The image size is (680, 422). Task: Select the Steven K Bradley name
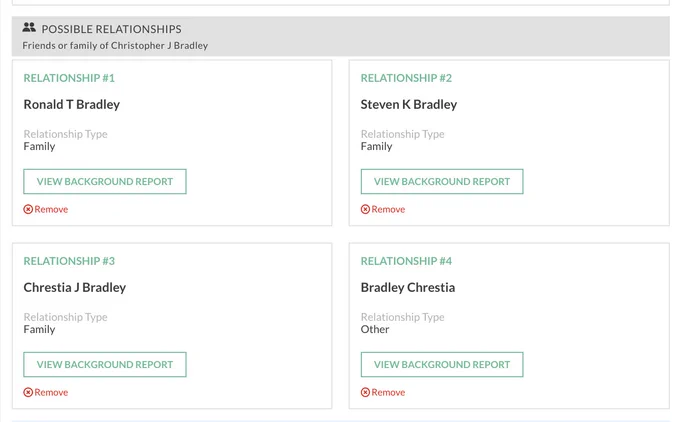point(409,105)
